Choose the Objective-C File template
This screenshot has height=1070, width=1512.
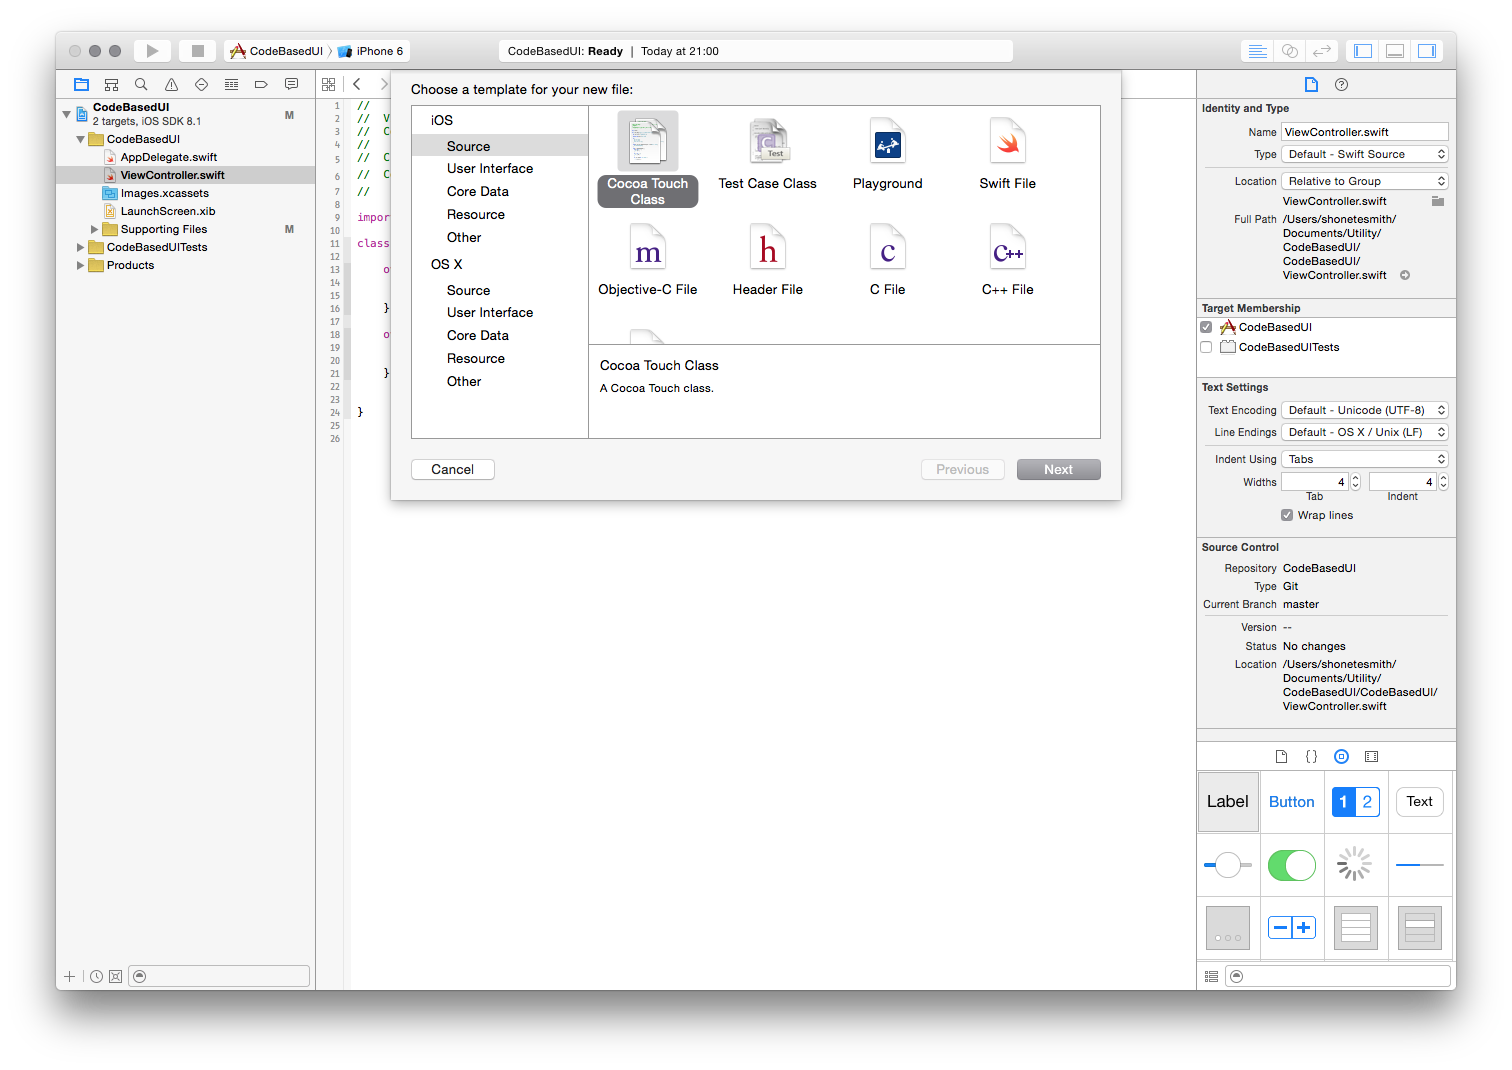pyautogui.click(x=648, y=260)
